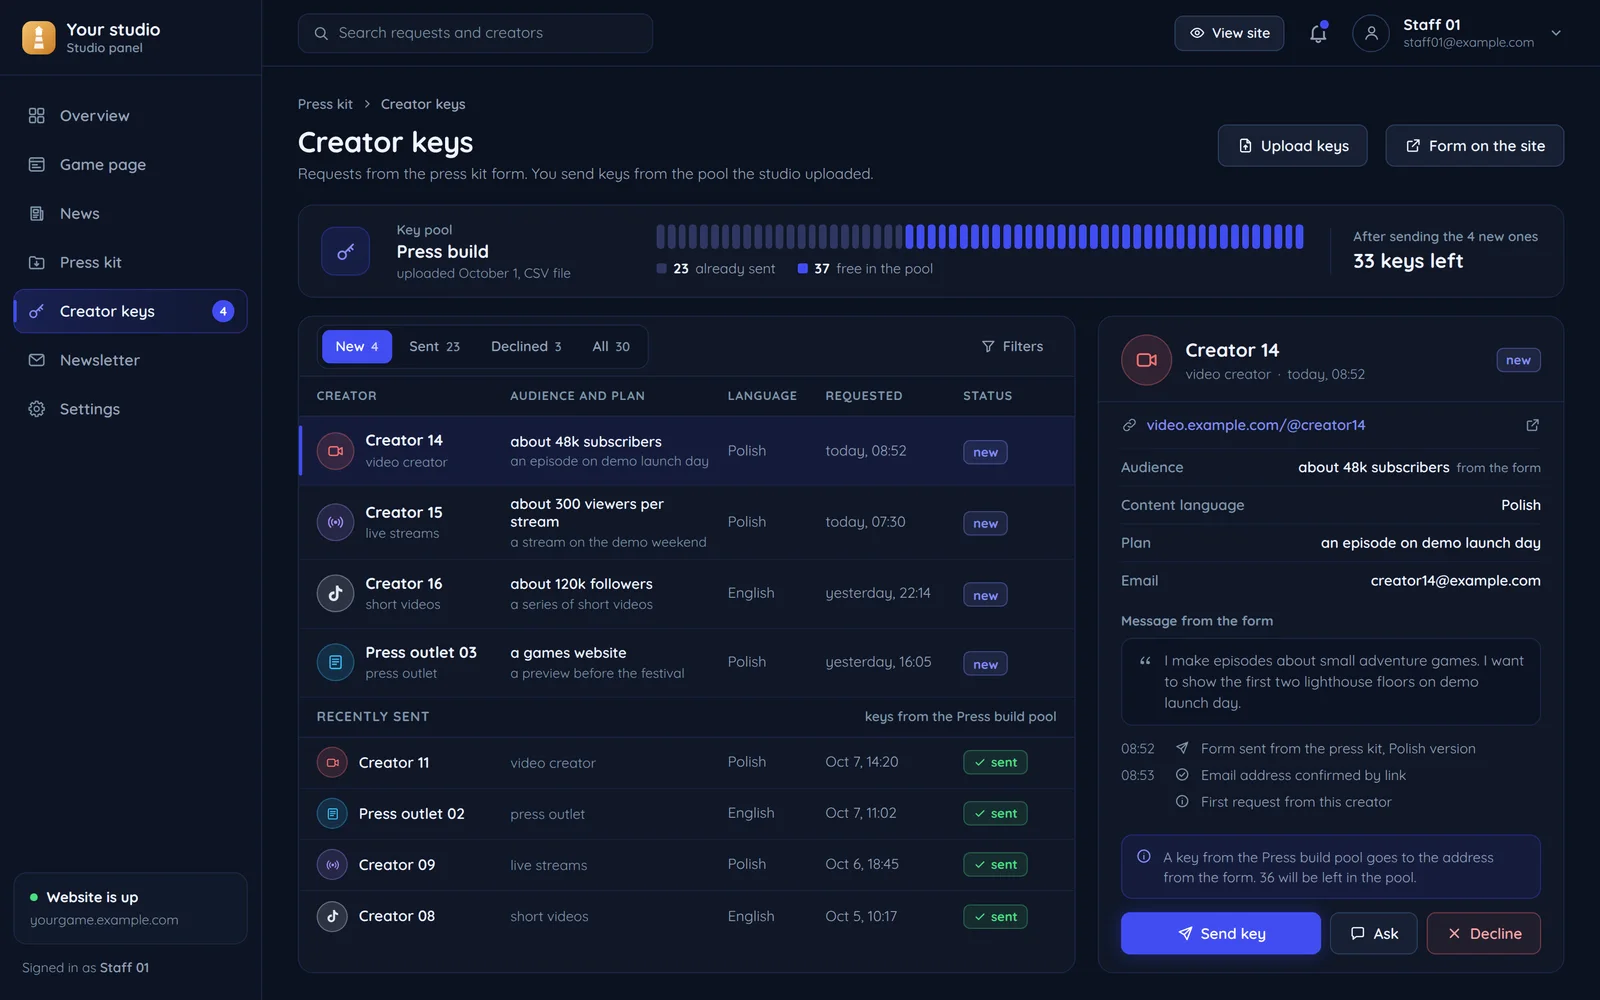Image resolution: width=1600 pixels, height=1000 pixels.
Task: Click the check icon beside Email address confirmed
Action: tap(1182, 775)
